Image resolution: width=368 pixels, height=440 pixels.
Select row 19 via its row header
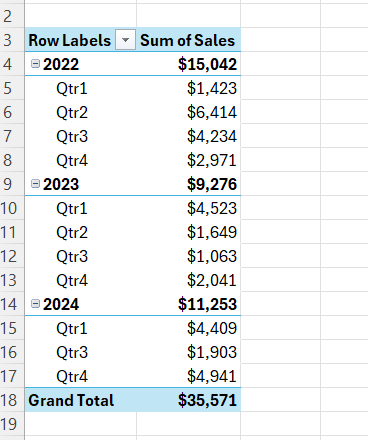(x=12, y=424)
